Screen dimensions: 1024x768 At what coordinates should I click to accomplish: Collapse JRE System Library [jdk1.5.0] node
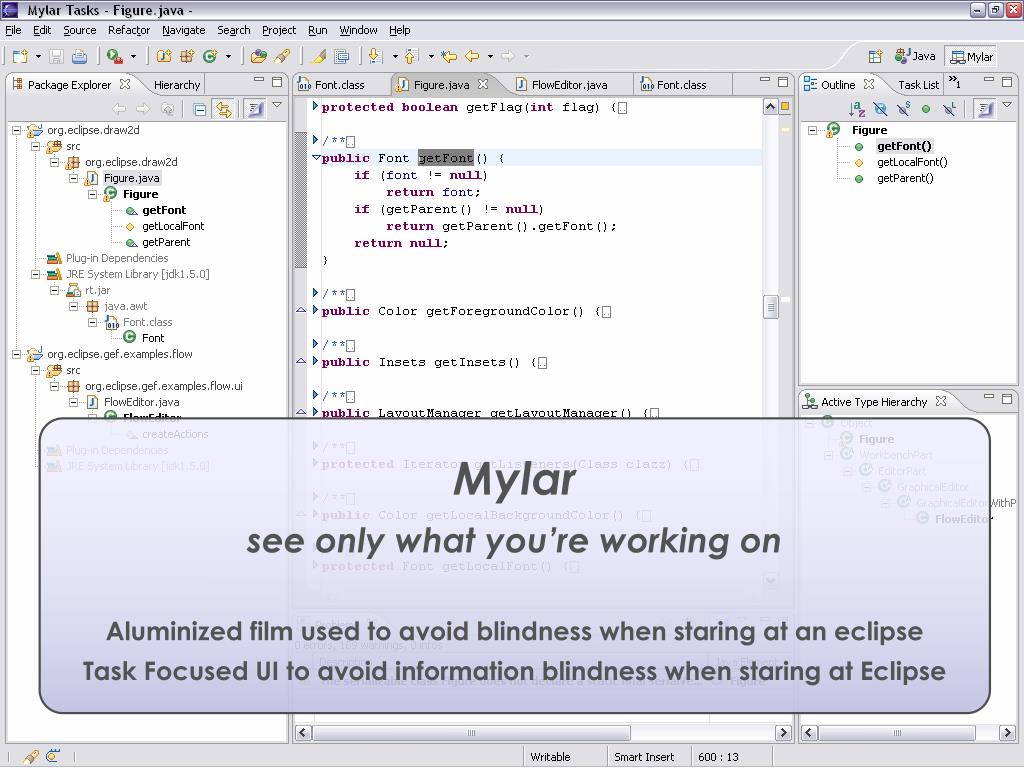36,274
